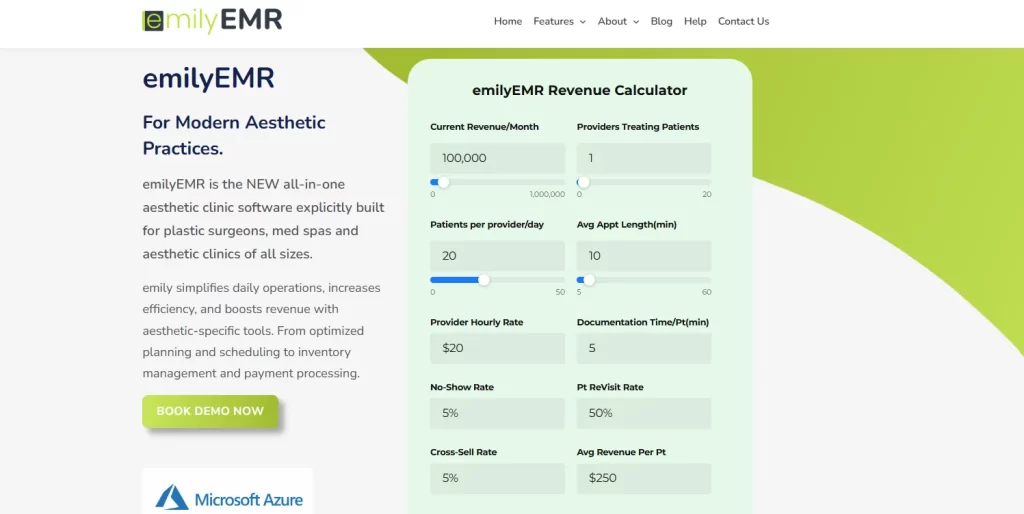Click the Documentation Time/Pt input field

644,348
